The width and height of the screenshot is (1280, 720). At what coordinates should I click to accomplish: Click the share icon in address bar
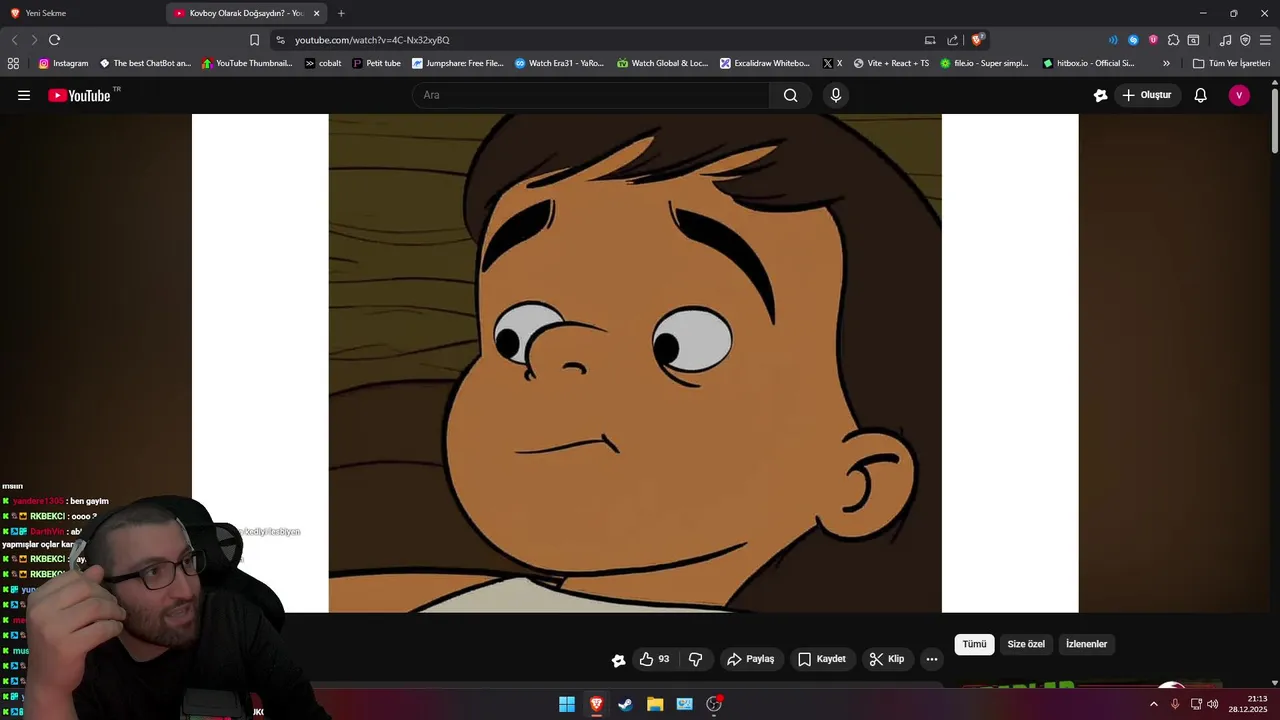coord(952,40)
